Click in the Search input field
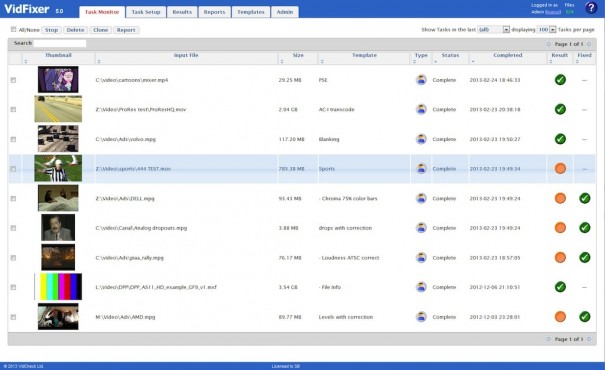The width and height of the screenshot is (605, 370). click(x=60, y=43)
